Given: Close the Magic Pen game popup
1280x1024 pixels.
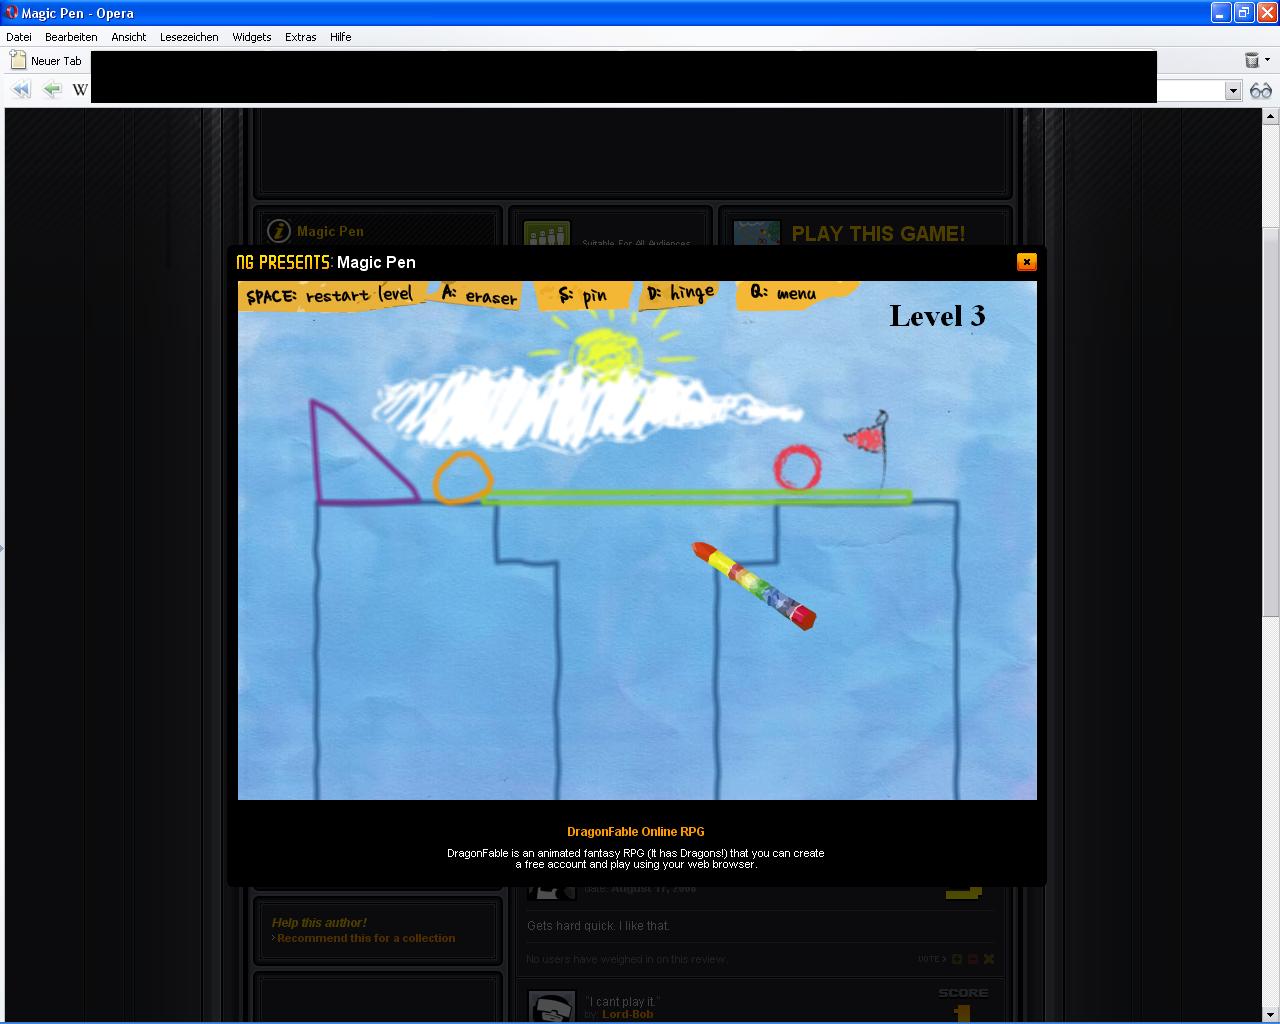Looking at the screenshot, I should (1026, 262).
